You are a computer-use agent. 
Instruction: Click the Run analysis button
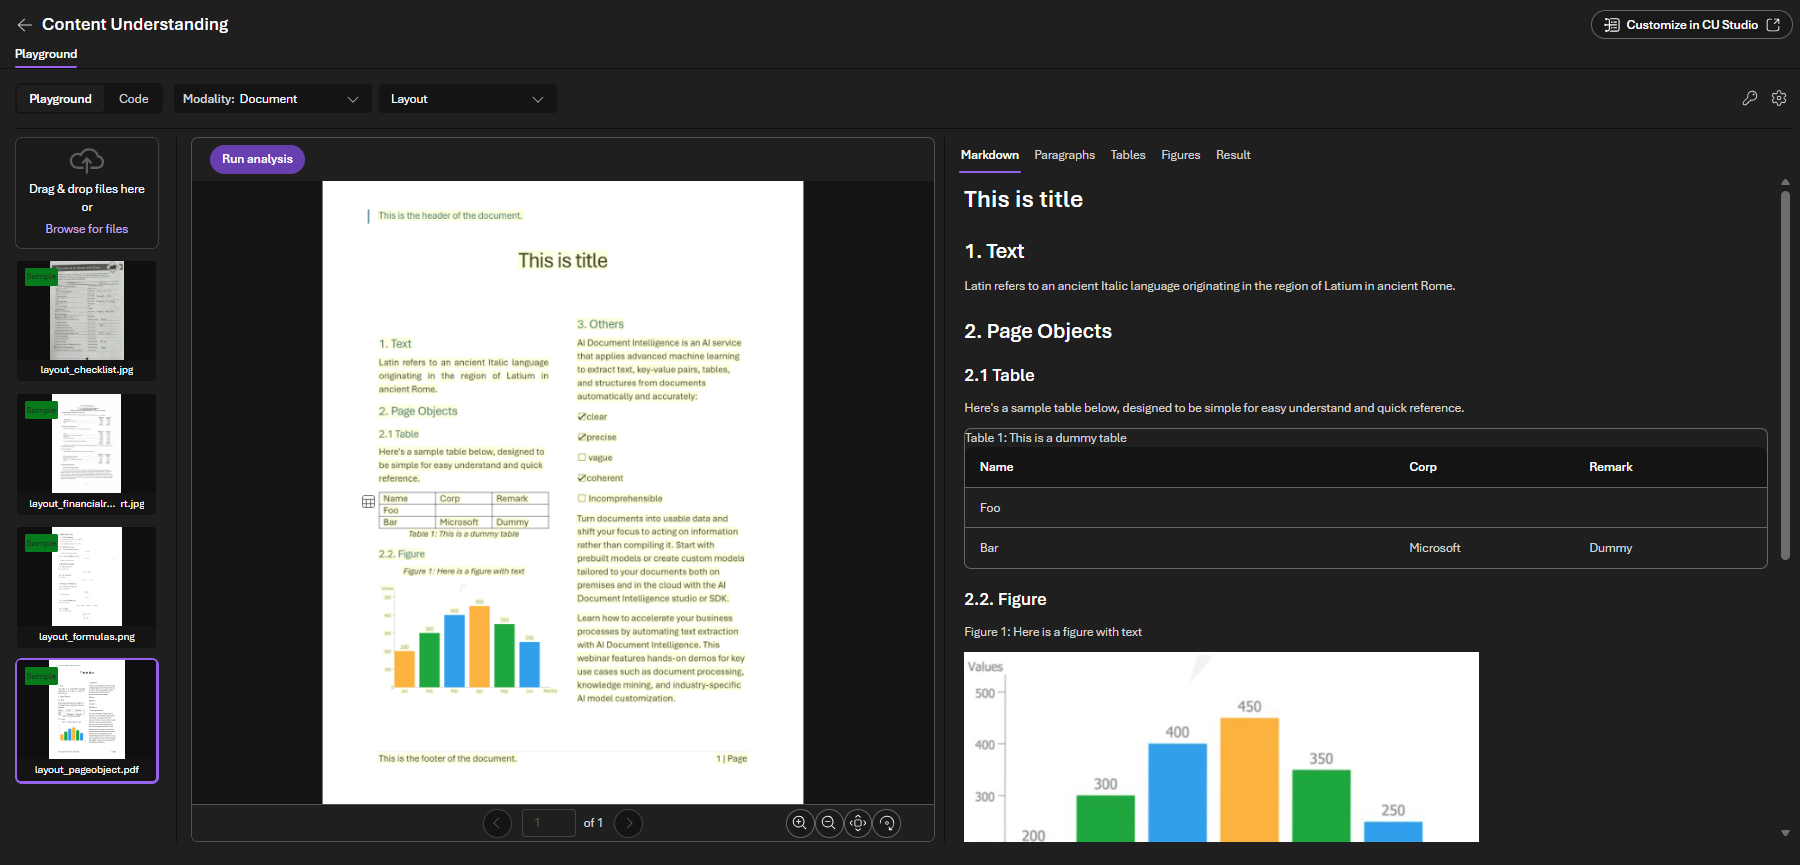pyautogui.click(x=257, y=159)
